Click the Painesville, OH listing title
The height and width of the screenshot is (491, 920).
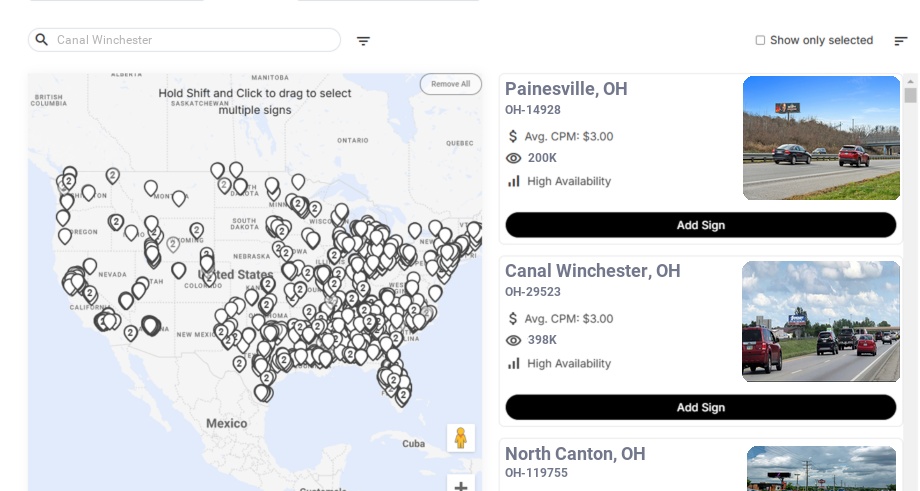(566, 89)
